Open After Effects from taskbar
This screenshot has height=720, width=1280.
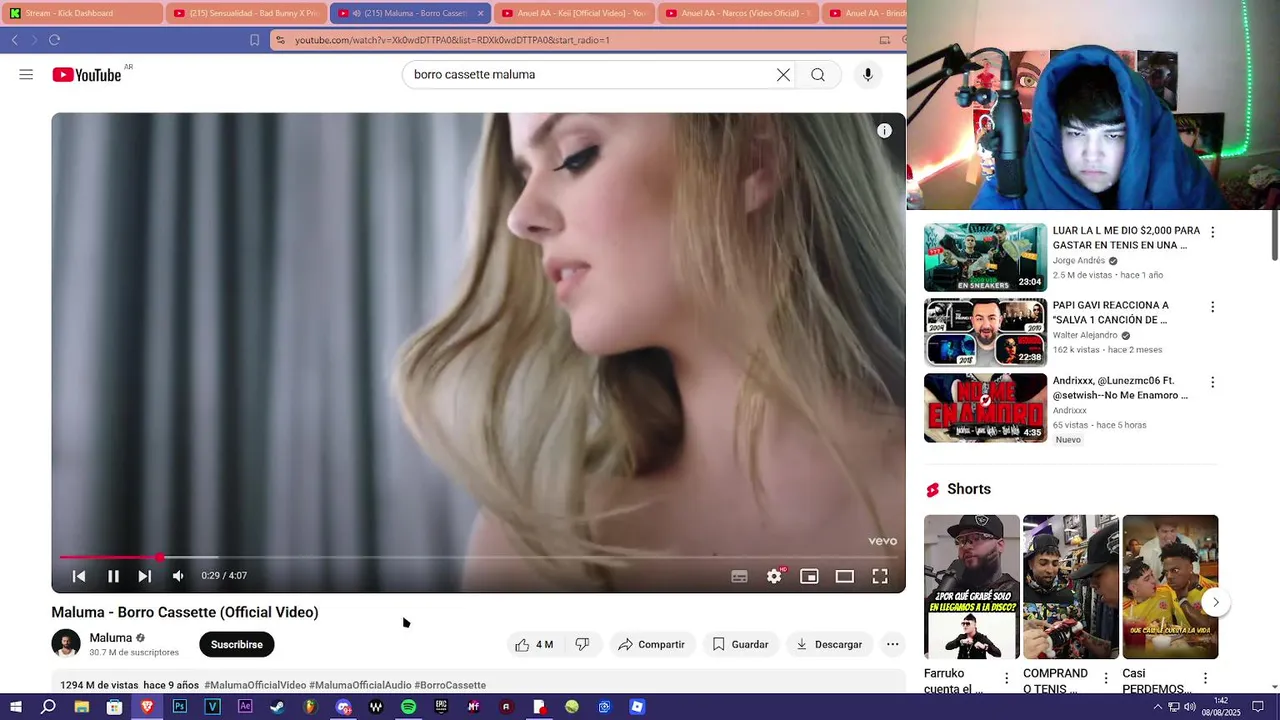tap(245, 707)
